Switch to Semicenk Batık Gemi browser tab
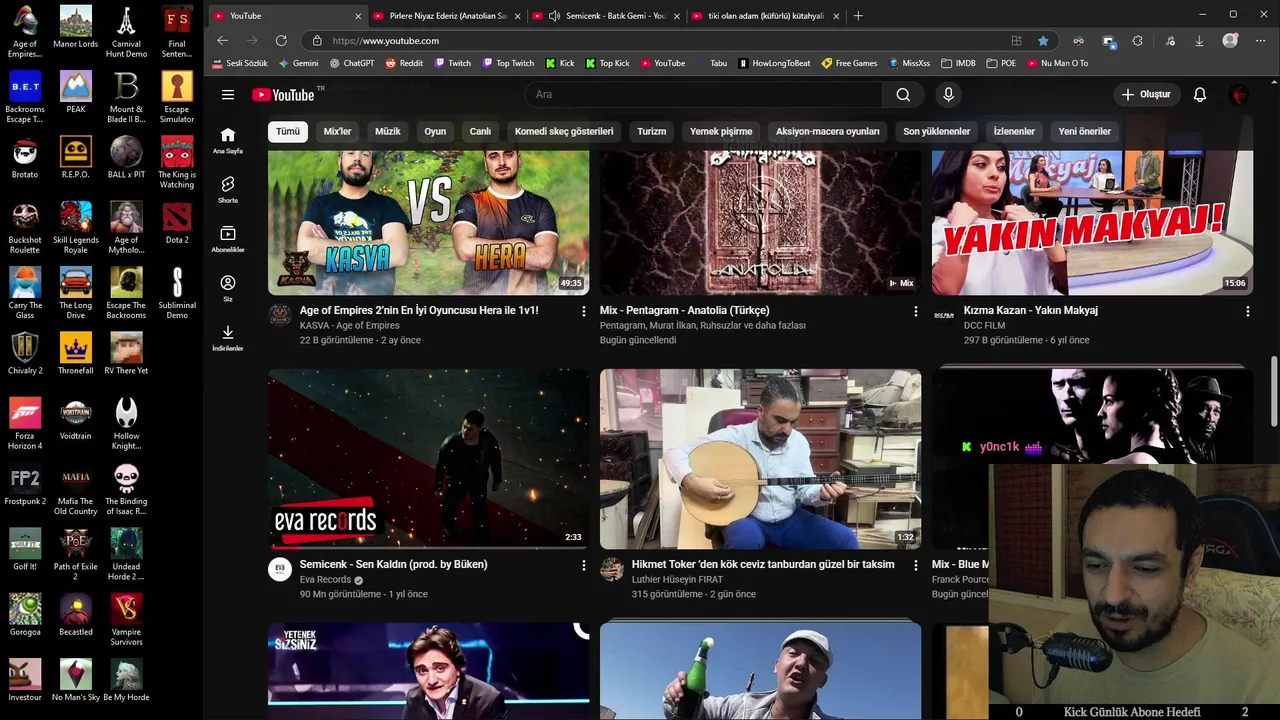Viewport: 1280px width, 720px height. [x=607, y=16]
